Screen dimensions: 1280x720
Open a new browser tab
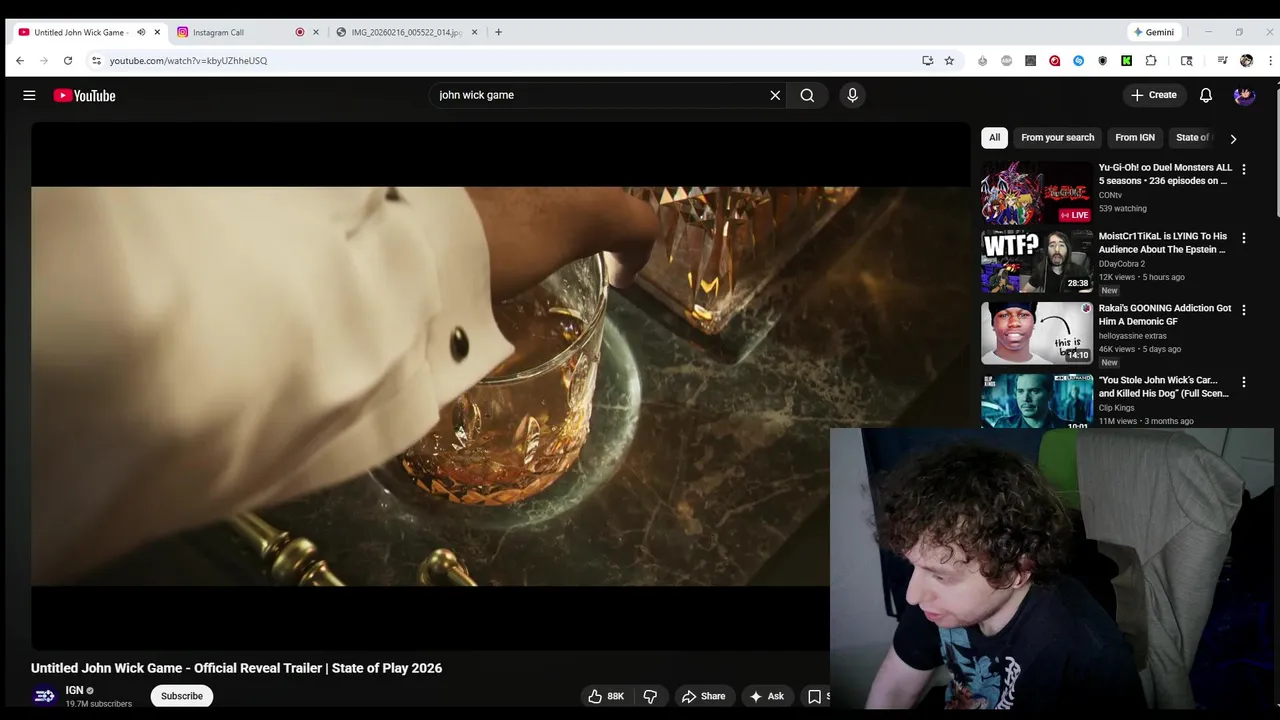[498, 32]
